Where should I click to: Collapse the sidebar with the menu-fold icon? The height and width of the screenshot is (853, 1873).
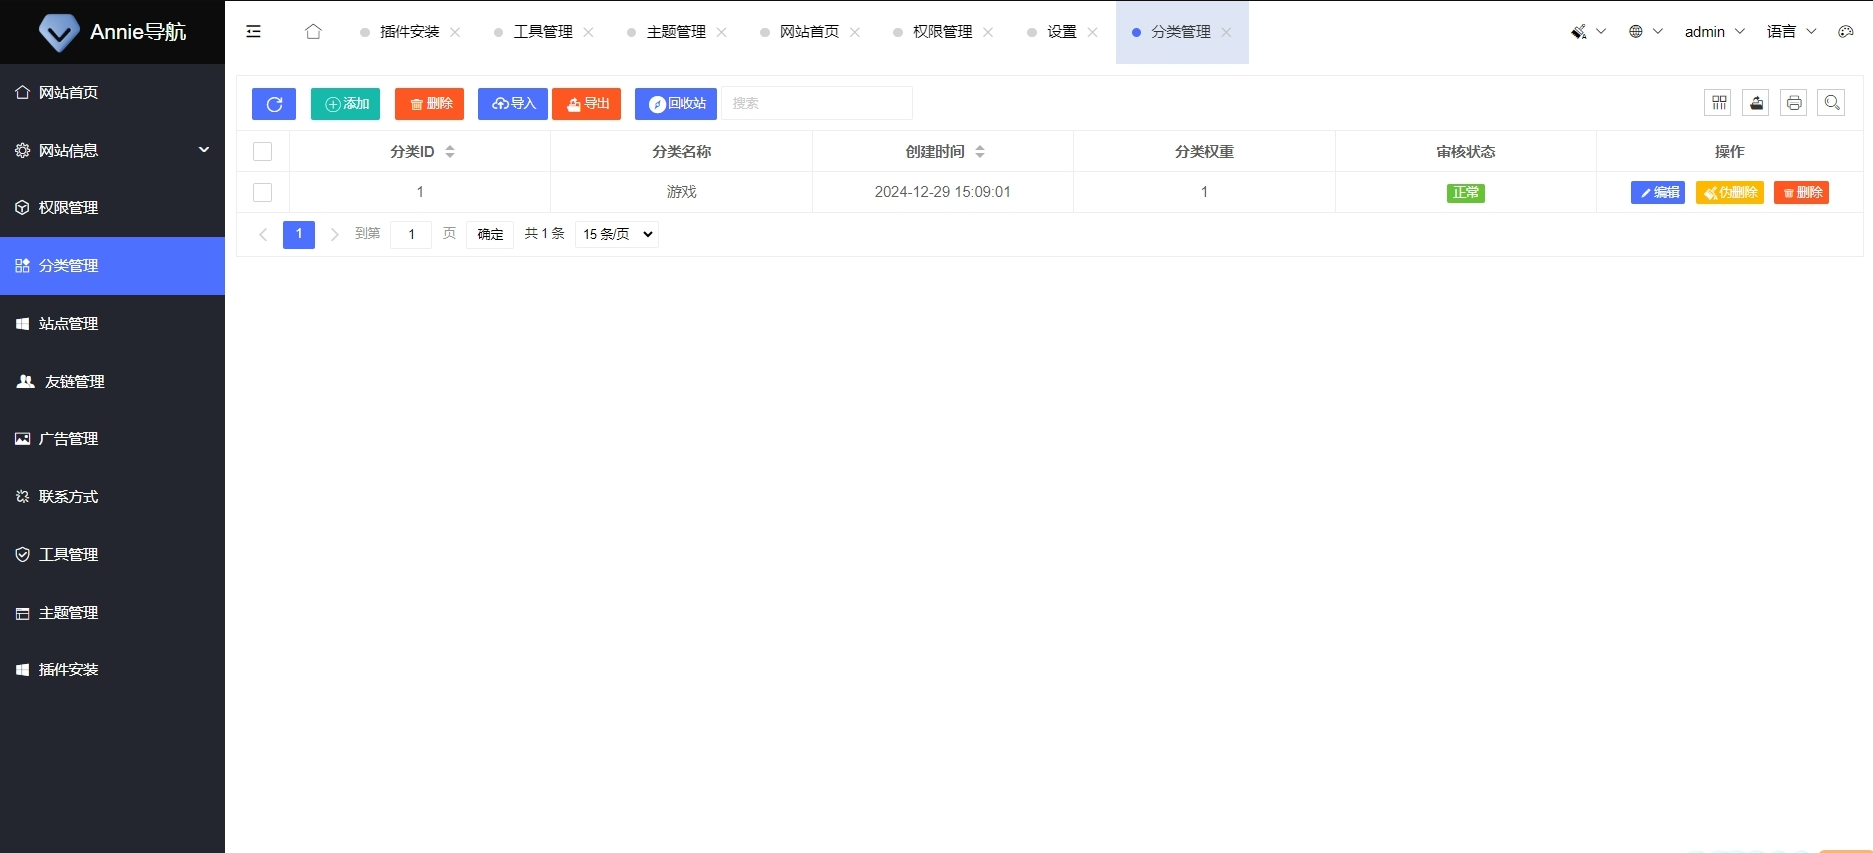[x=254, y=32]
